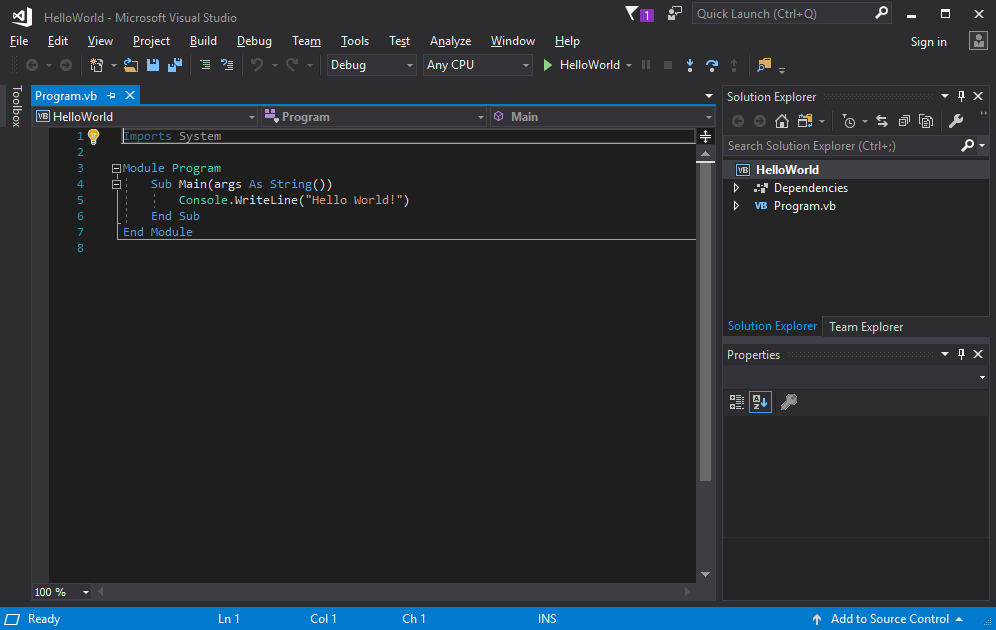Click the Sort Properties Alphabetically icon
996x630 pixels.
click(760, 402)
